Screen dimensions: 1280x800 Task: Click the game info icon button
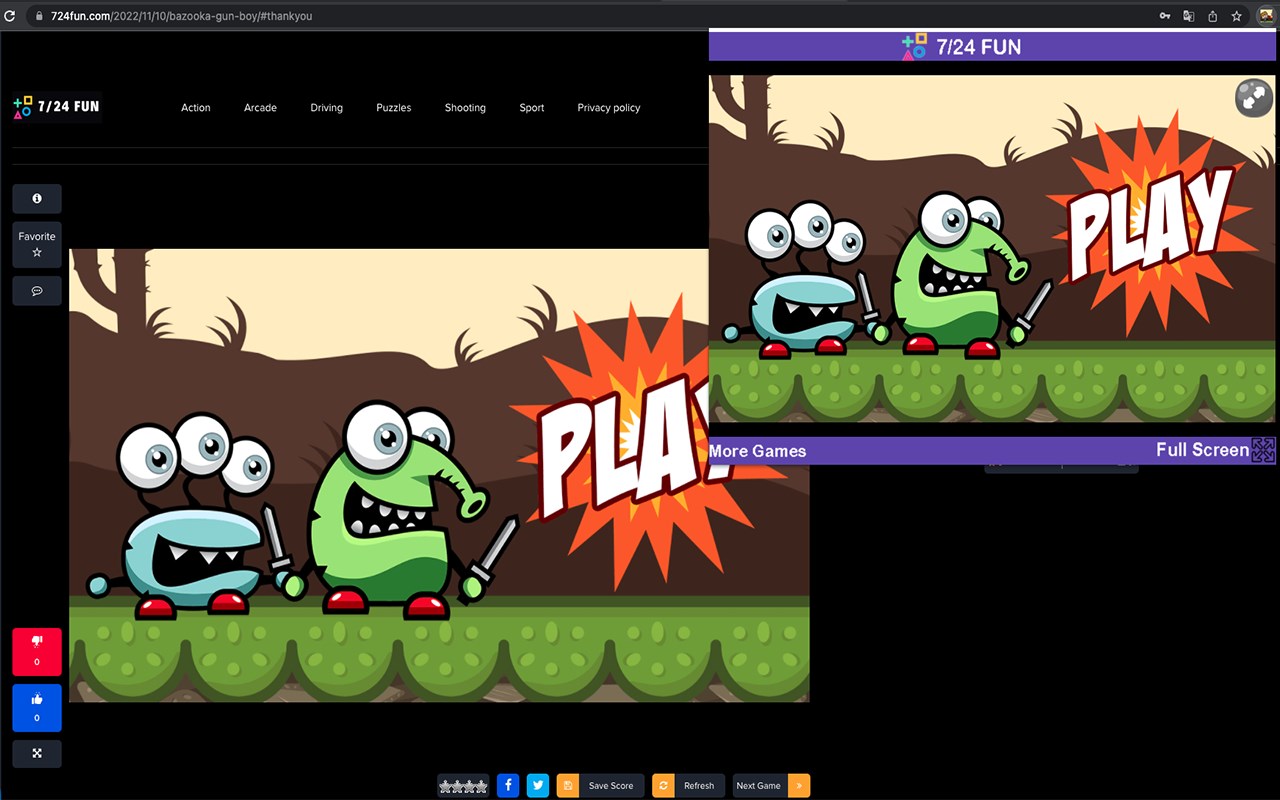click(37, 199)
